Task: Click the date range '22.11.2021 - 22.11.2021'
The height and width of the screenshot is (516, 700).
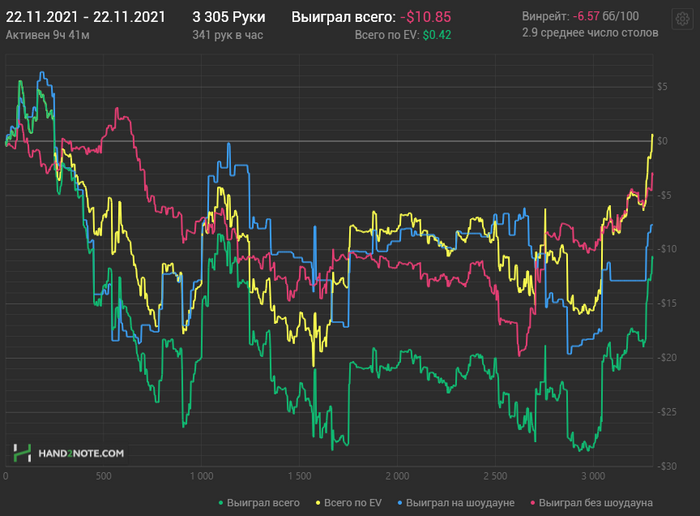Action: pos(85,17)
